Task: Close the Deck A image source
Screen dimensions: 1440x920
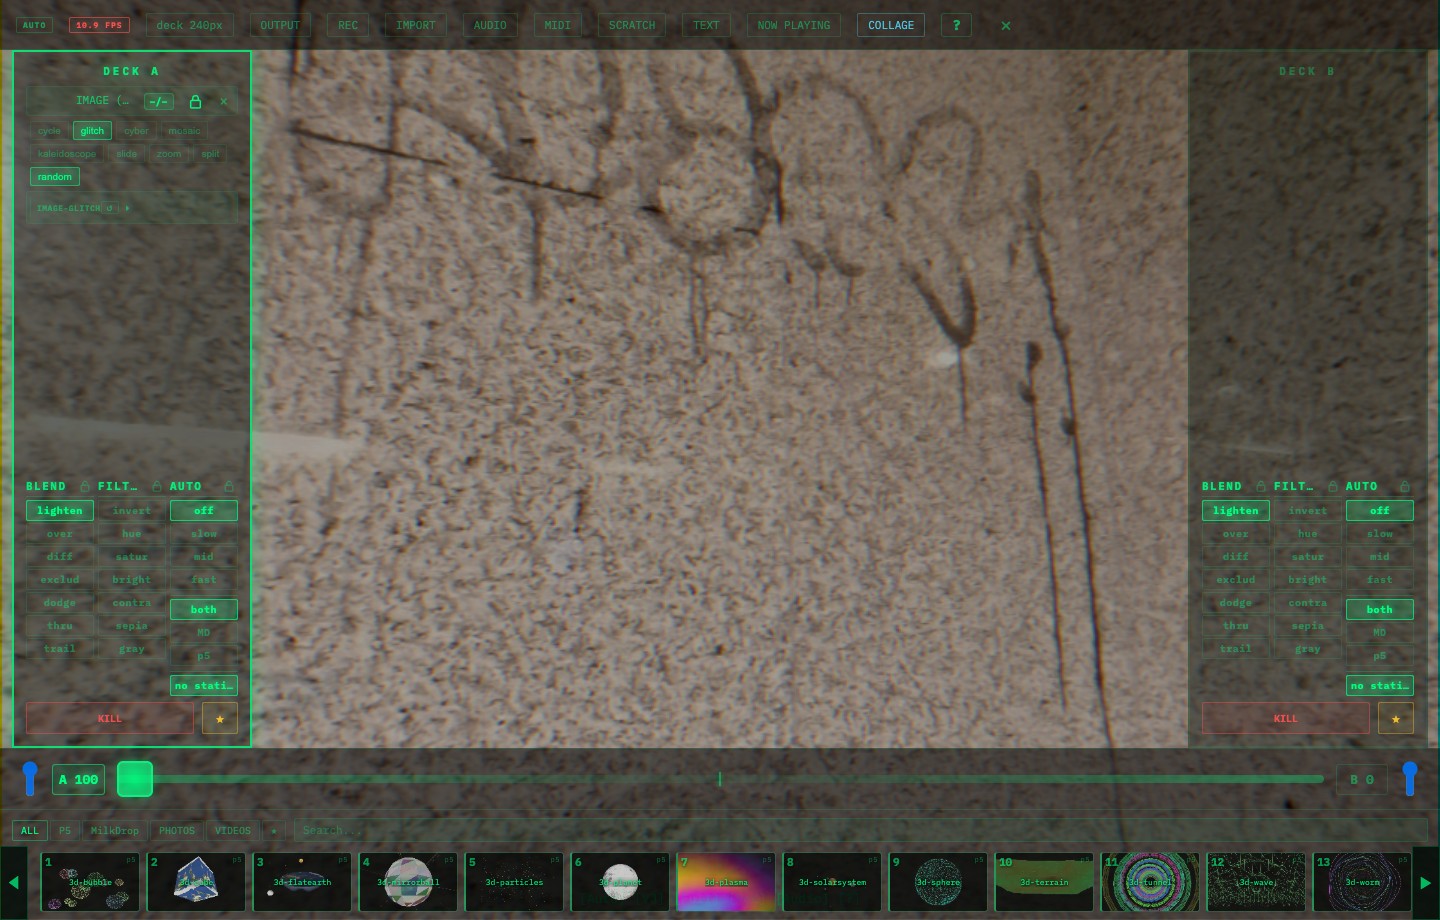Action: point(224,101)
